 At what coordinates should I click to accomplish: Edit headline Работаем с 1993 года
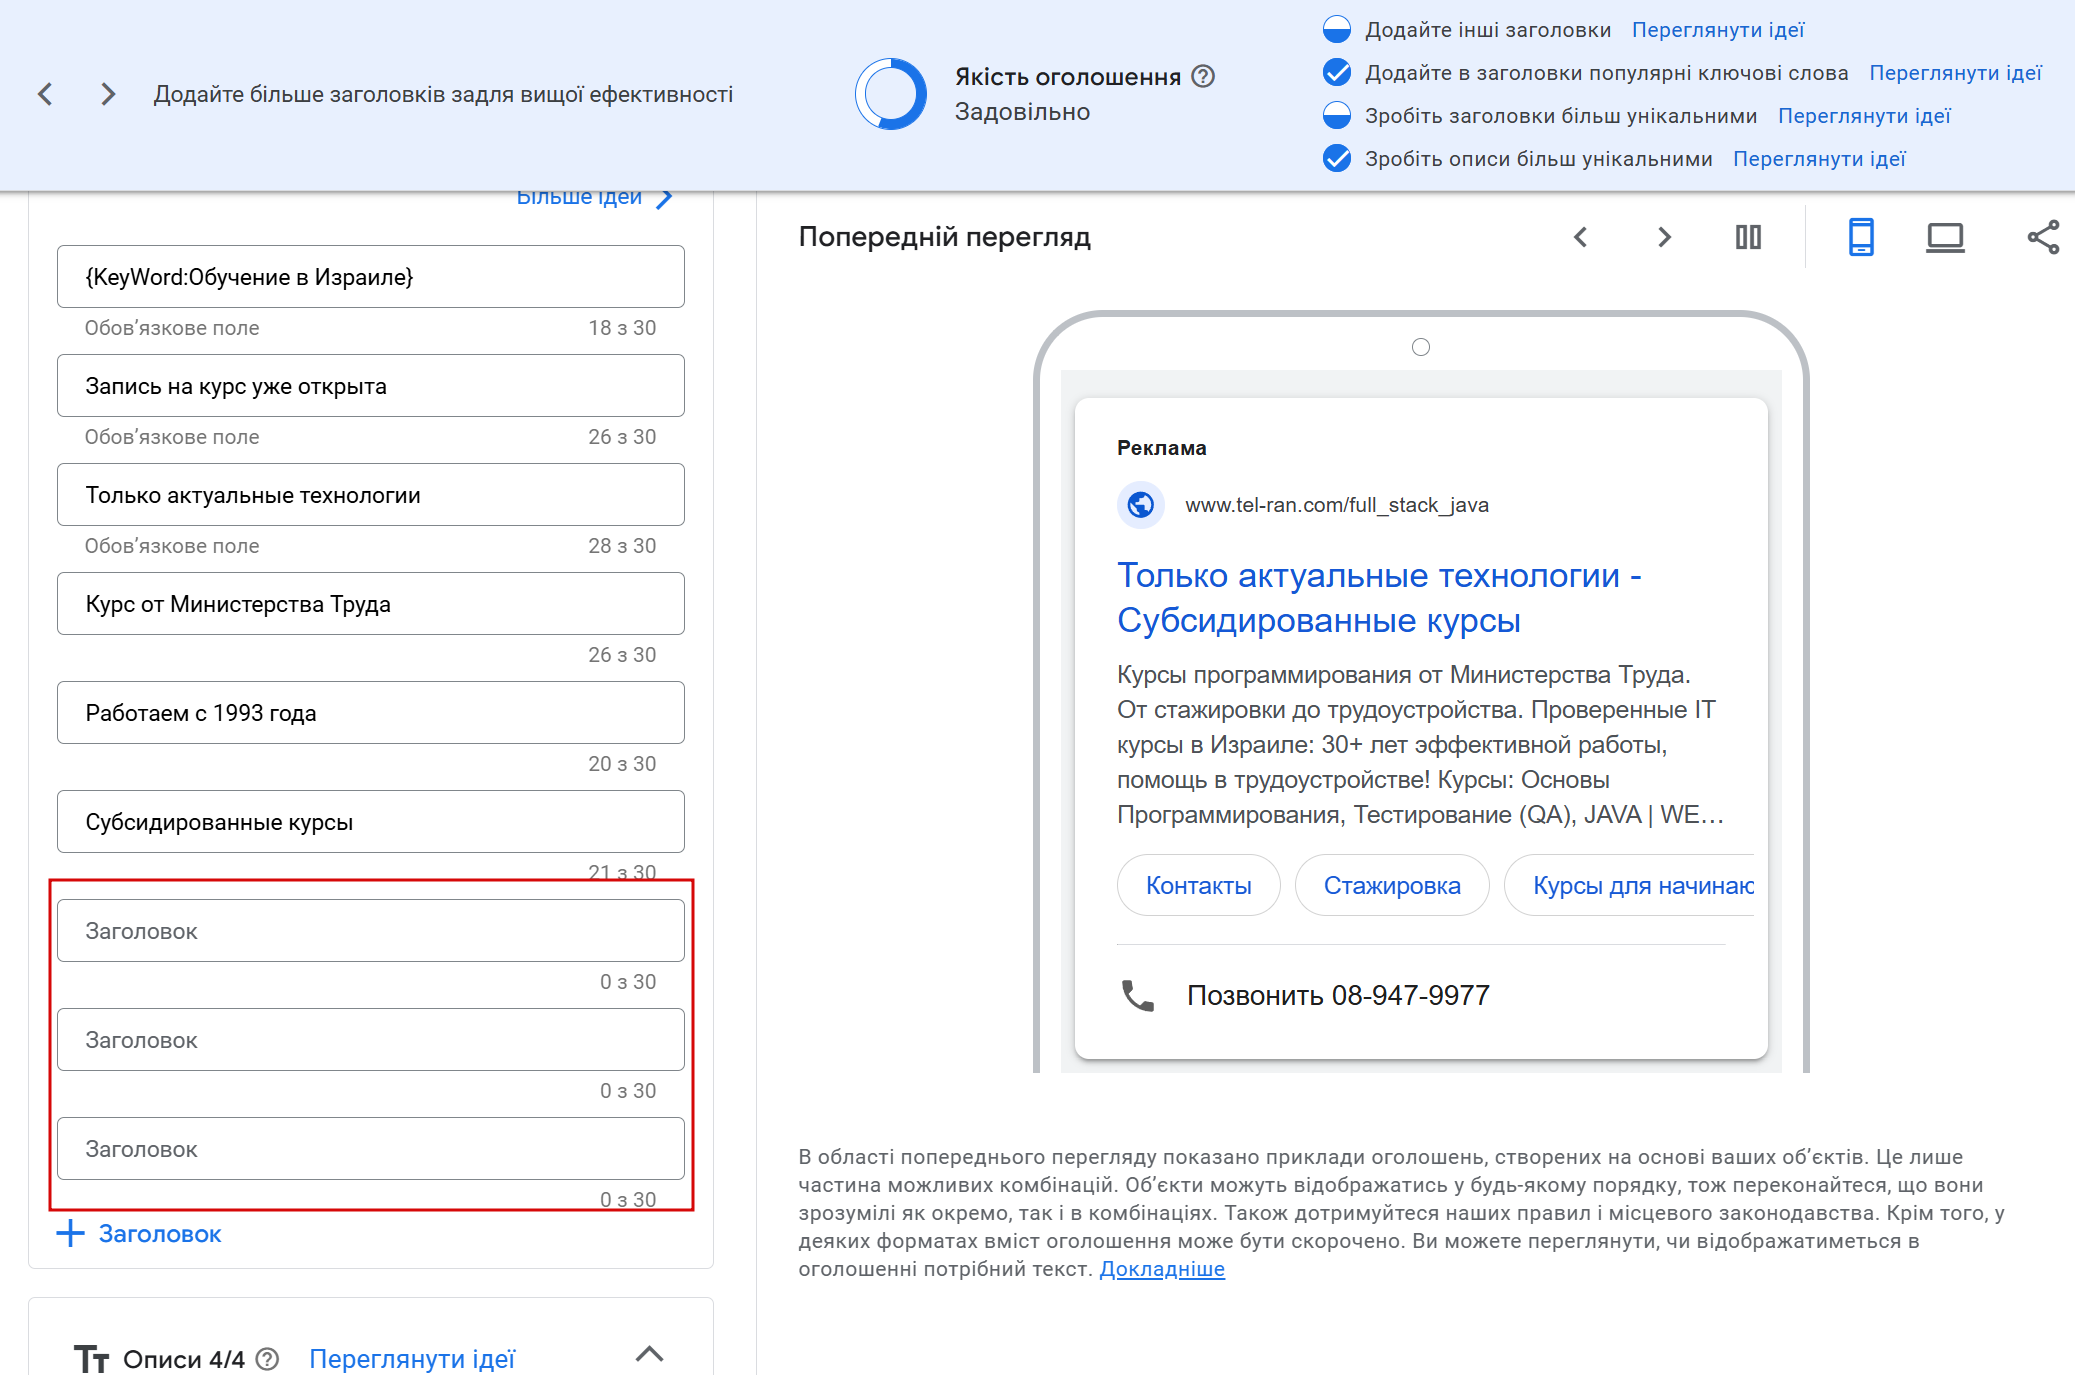click(371, 713)
